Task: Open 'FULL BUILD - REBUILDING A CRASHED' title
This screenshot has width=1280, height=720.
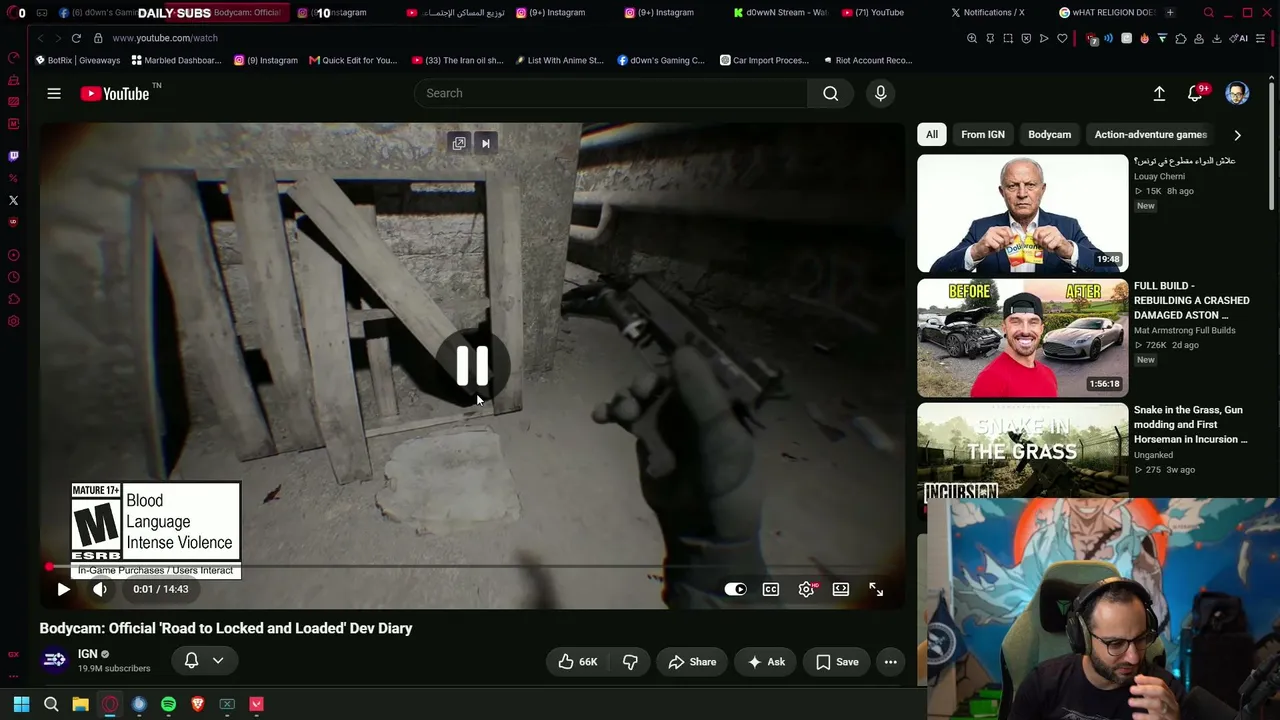Action: click(x=1191, y=300)
